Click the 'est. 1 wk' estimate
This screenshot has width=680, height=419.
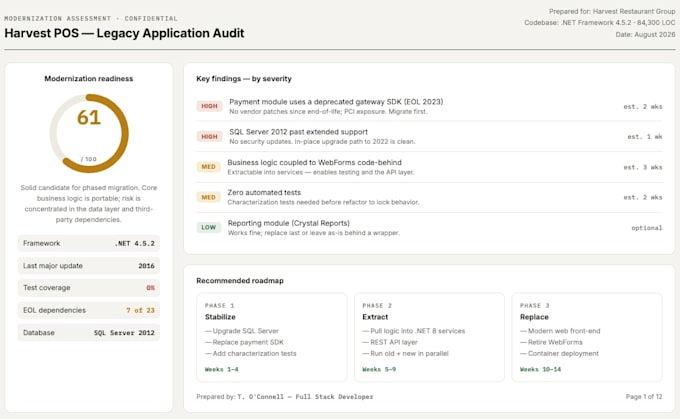click(x=645, y=137)
